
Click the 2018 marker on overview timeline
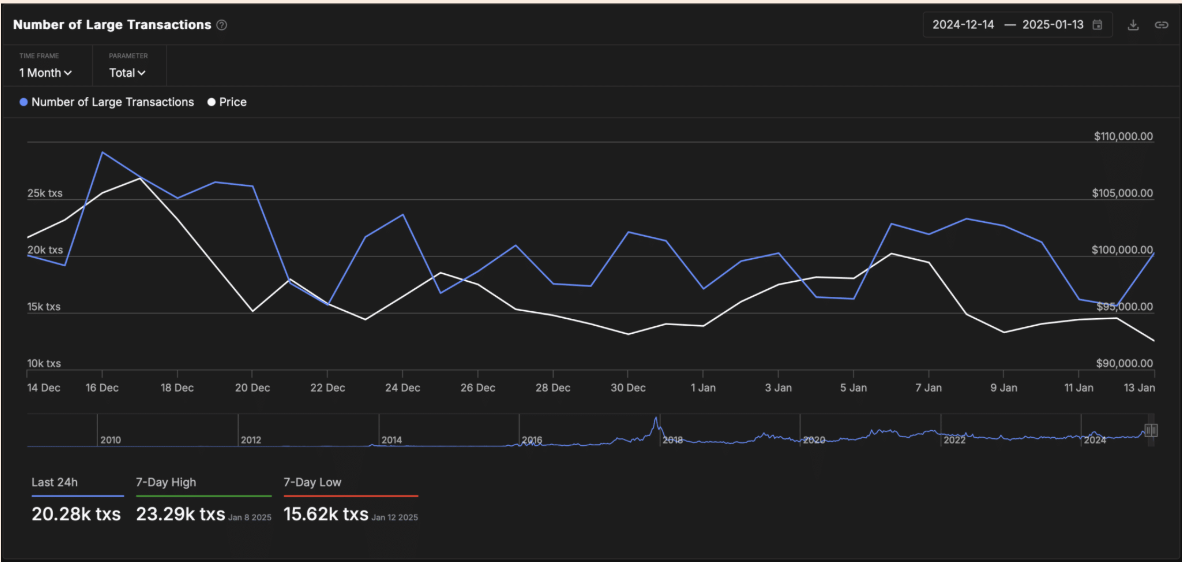(672, 440)
